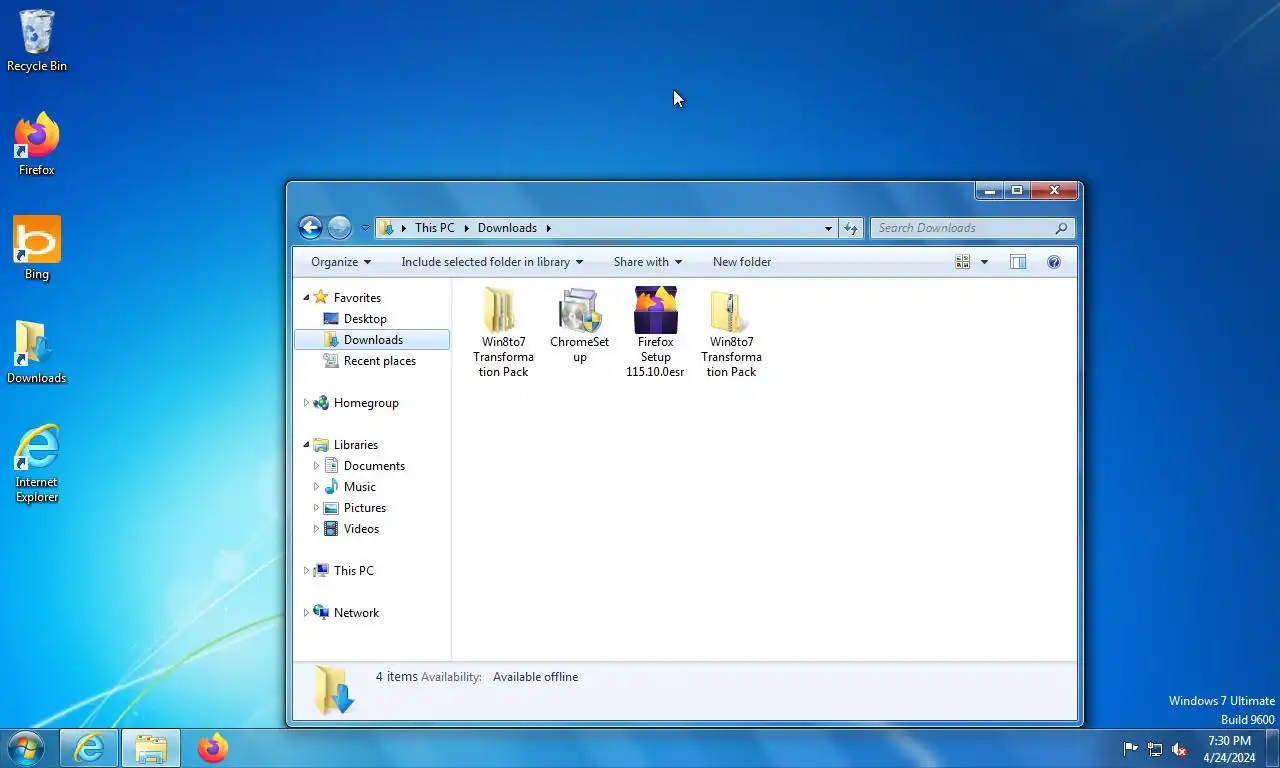The width and height of the screenshot is (1280, 768).
Task: Select the Bing desktop shortcut
Action: coord(37,248)
